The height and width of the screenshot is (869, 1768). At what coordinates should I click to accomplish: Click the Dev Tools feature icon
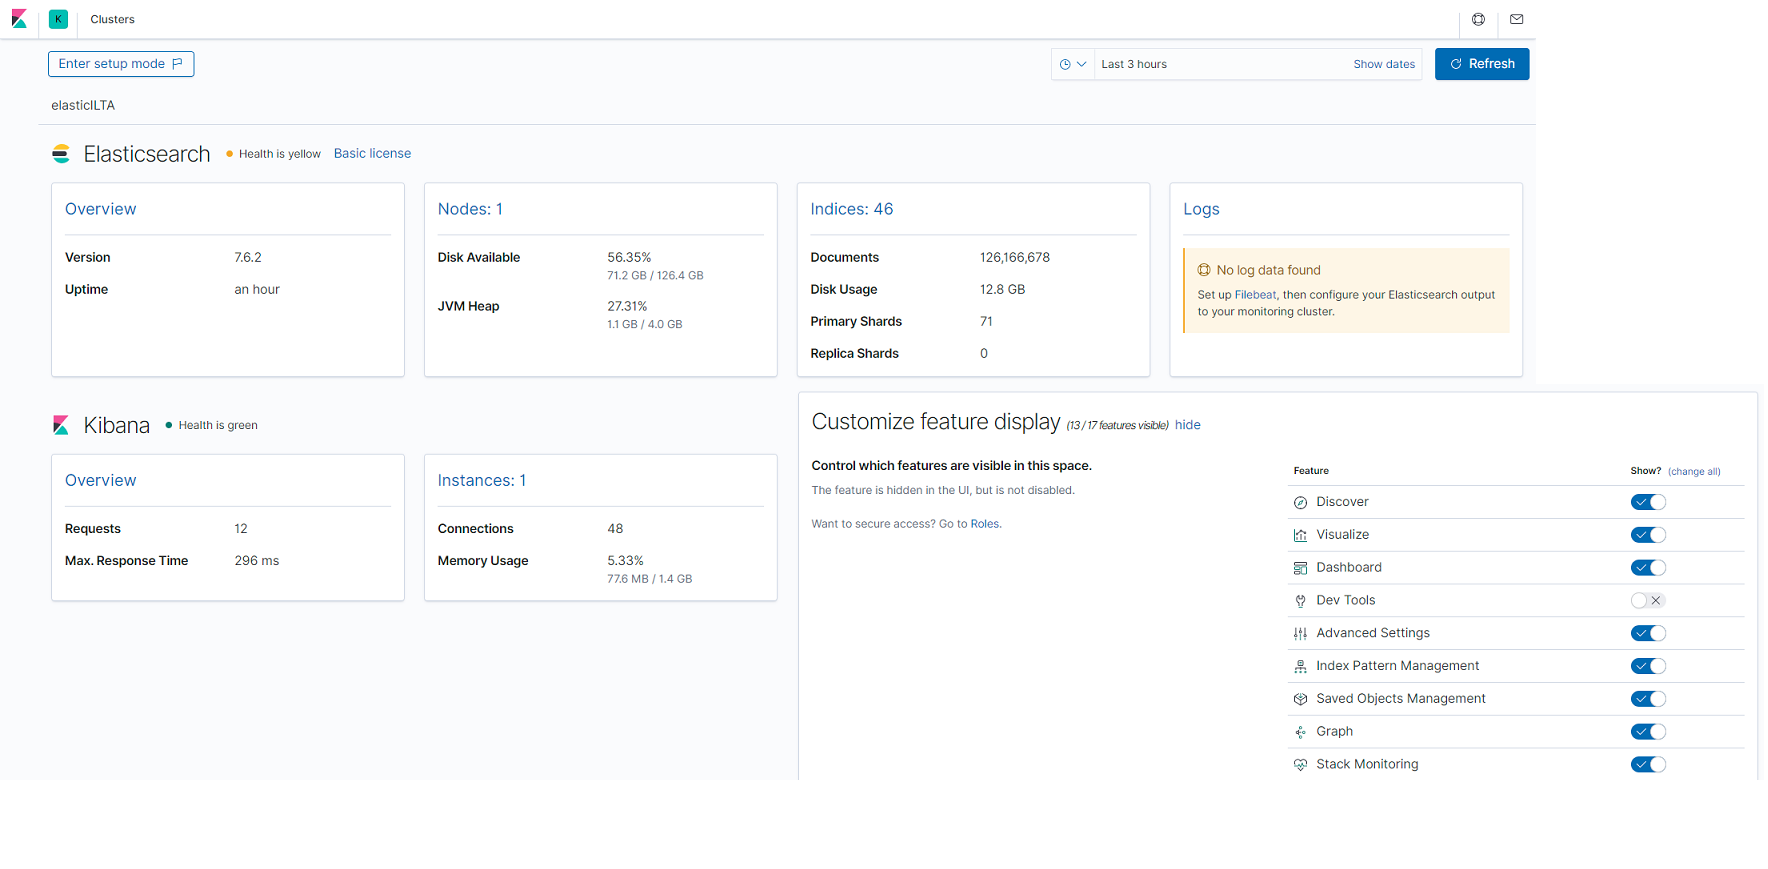coord(1300,601)
